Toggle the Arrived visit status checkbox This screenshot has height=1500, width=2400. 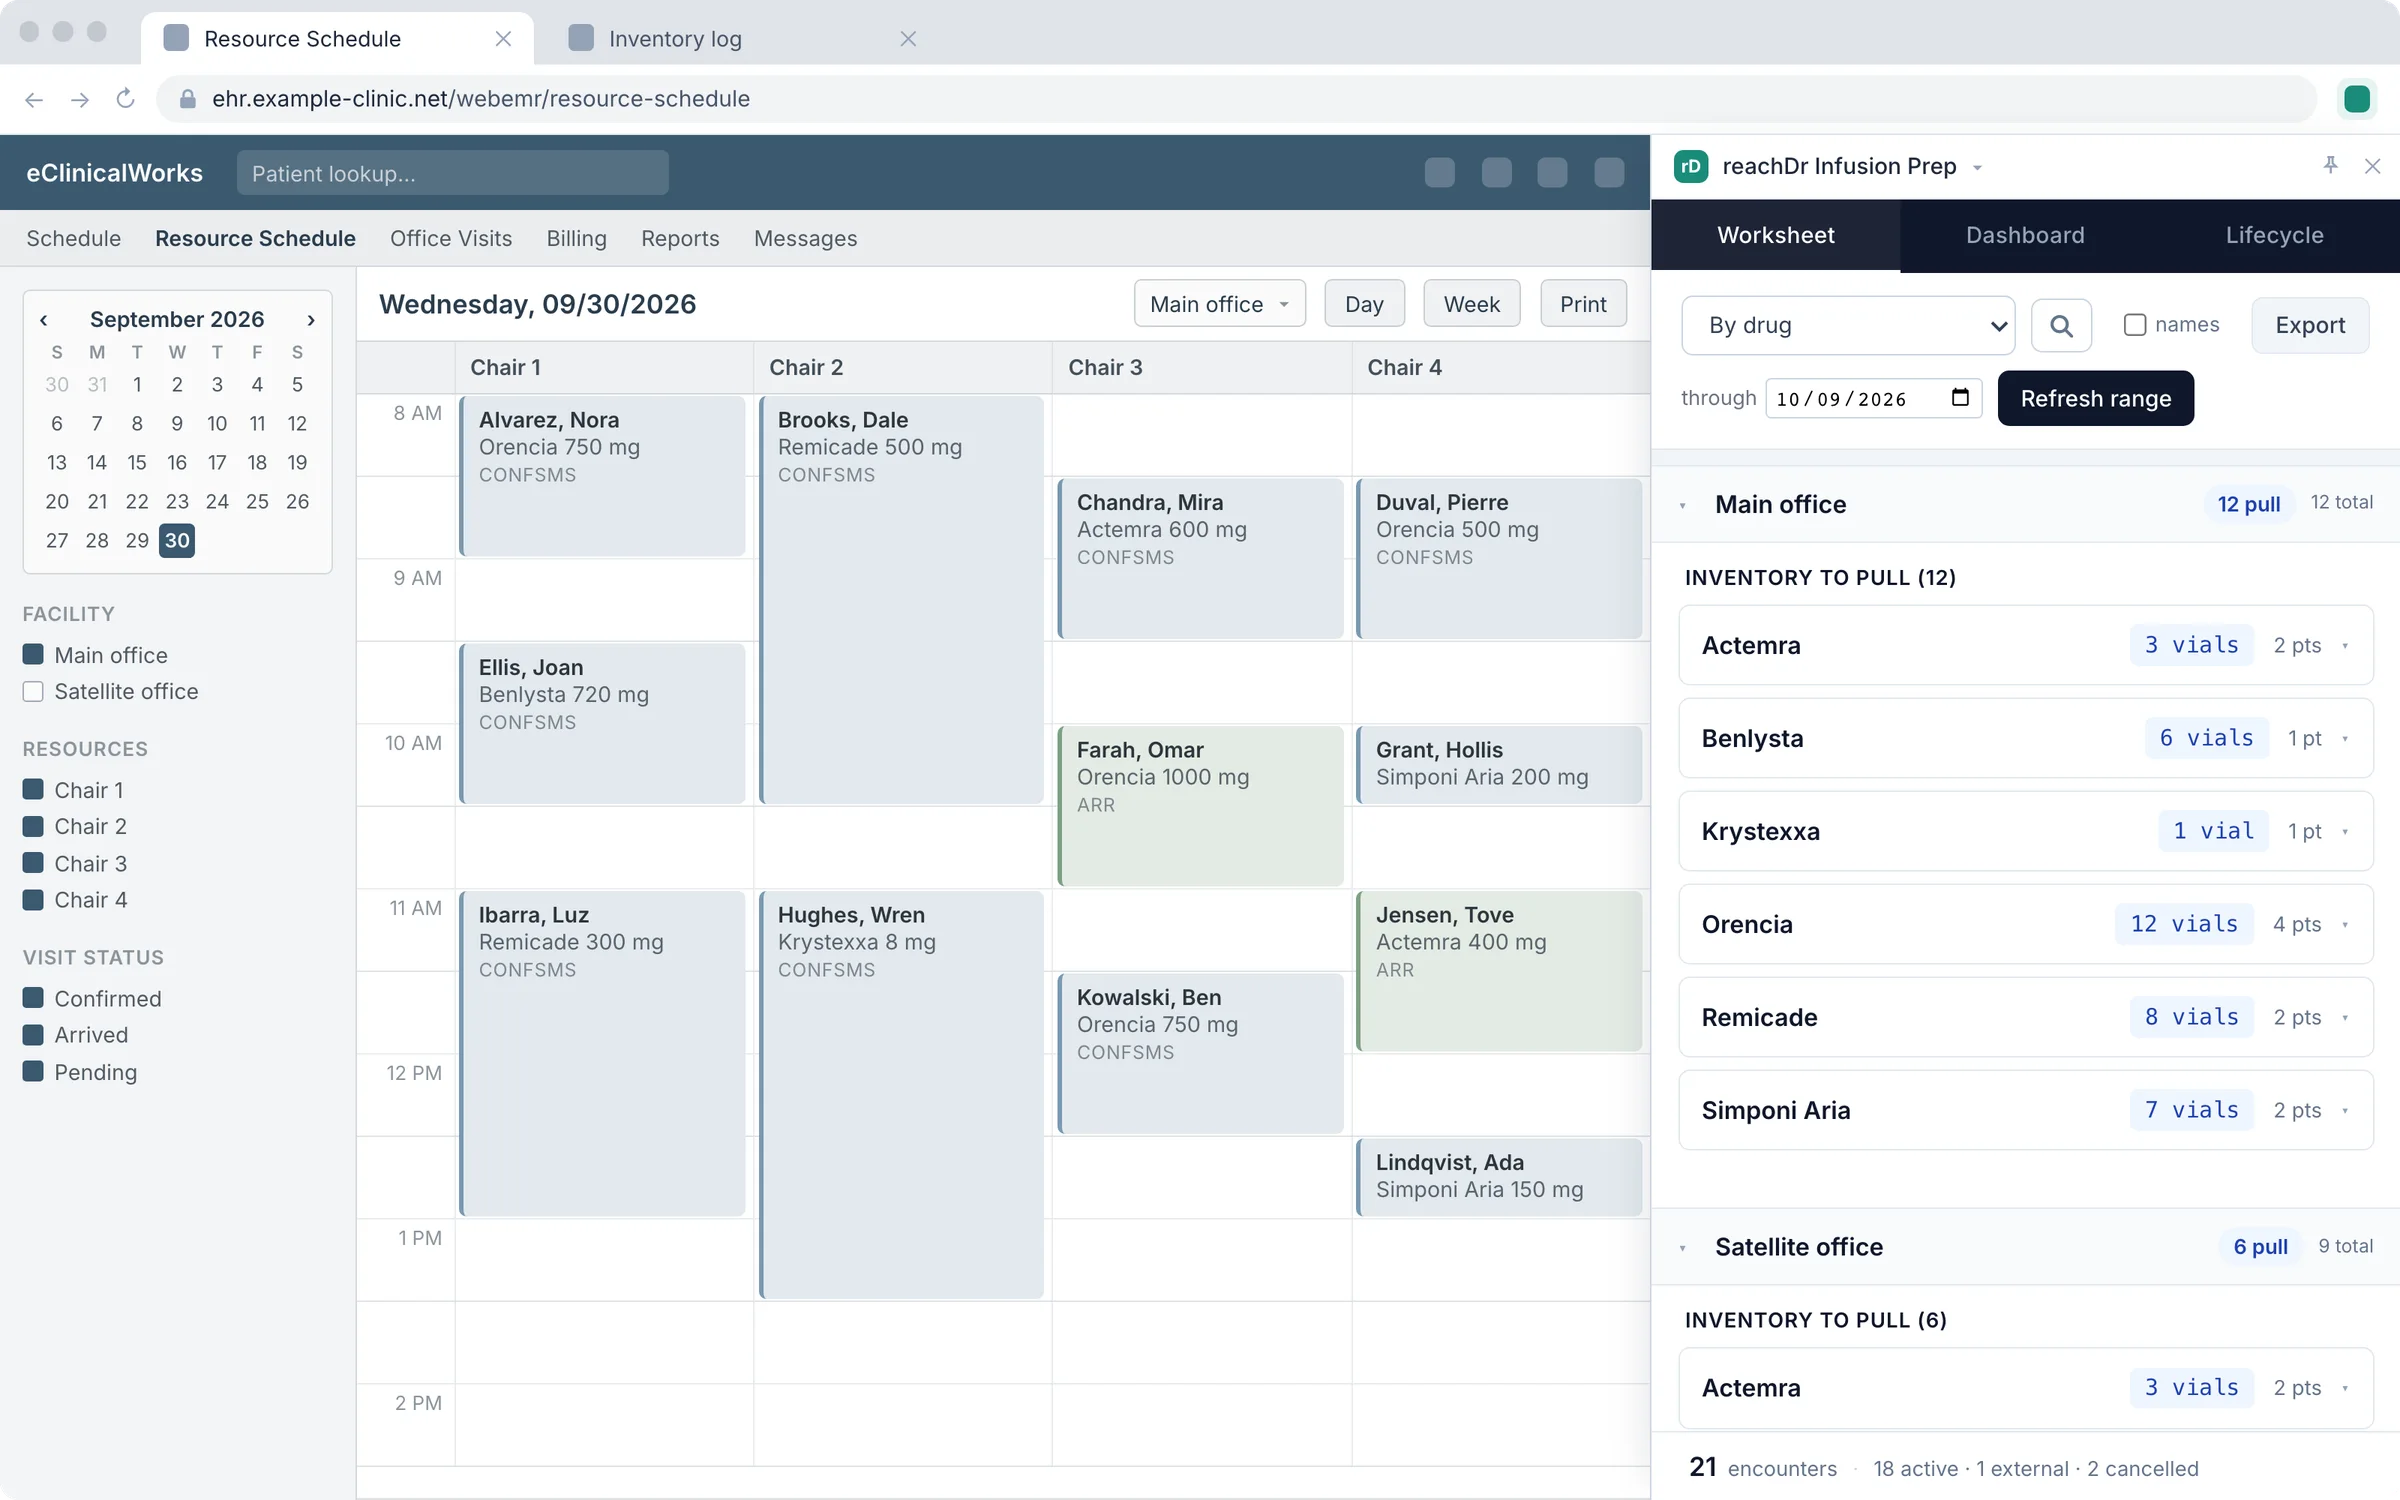pyautogui.click(x=33, y=1035)
